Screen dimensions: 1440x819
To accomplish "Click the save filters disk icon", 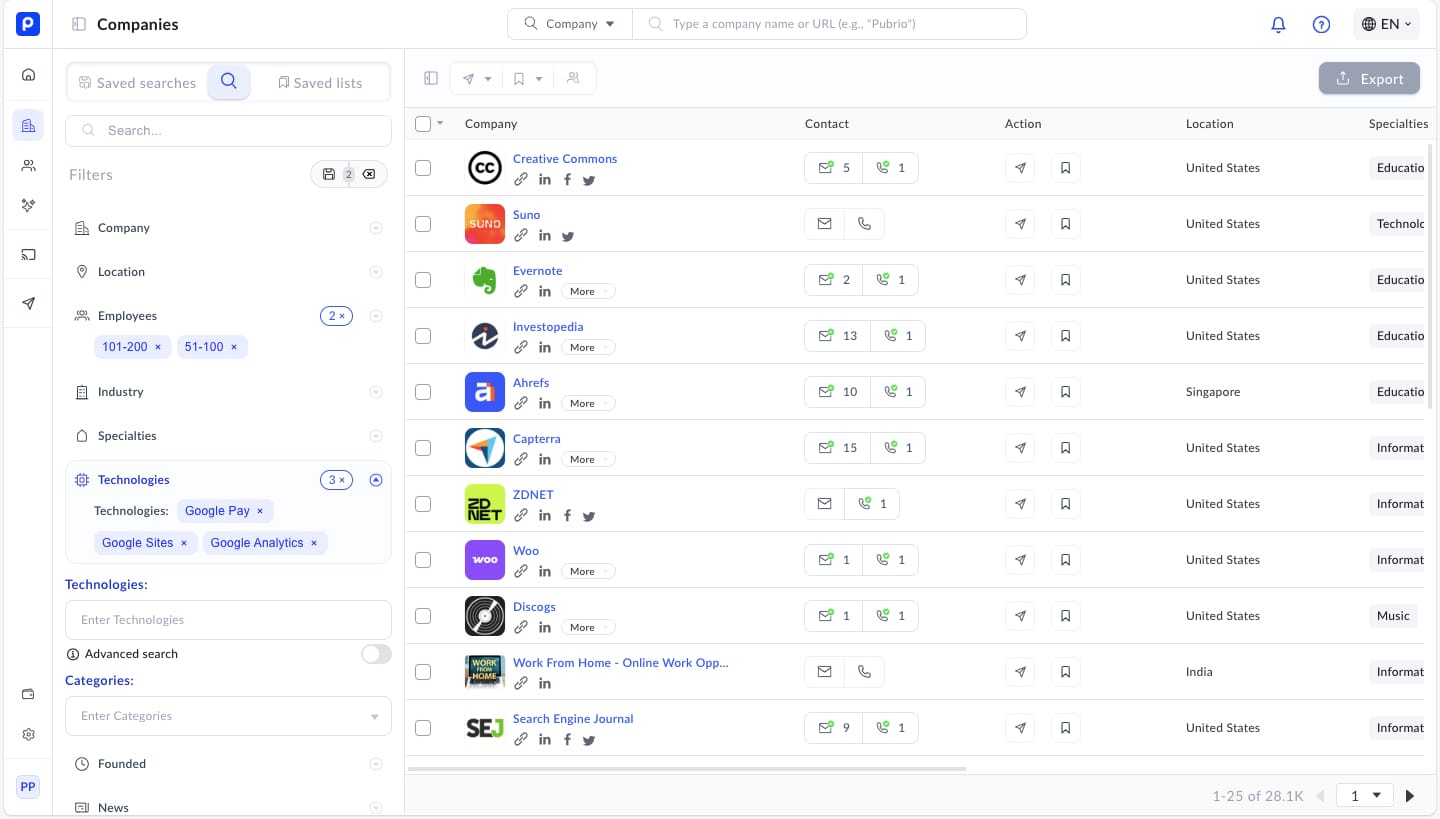I will tap(329, 174).
